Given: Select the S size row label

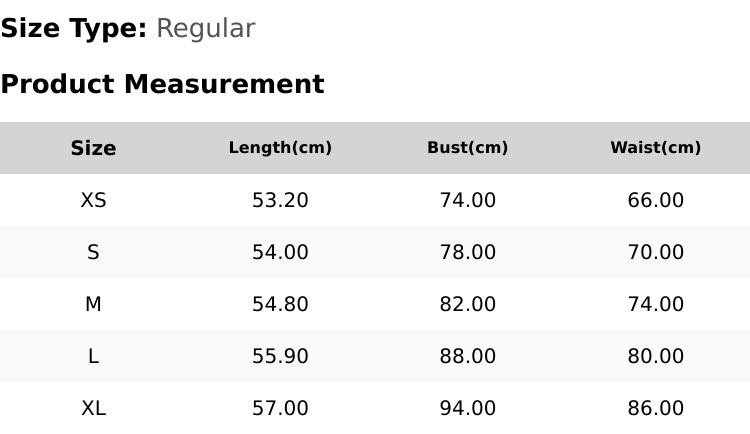Looking at the screenshot, I should coord(93,252).
